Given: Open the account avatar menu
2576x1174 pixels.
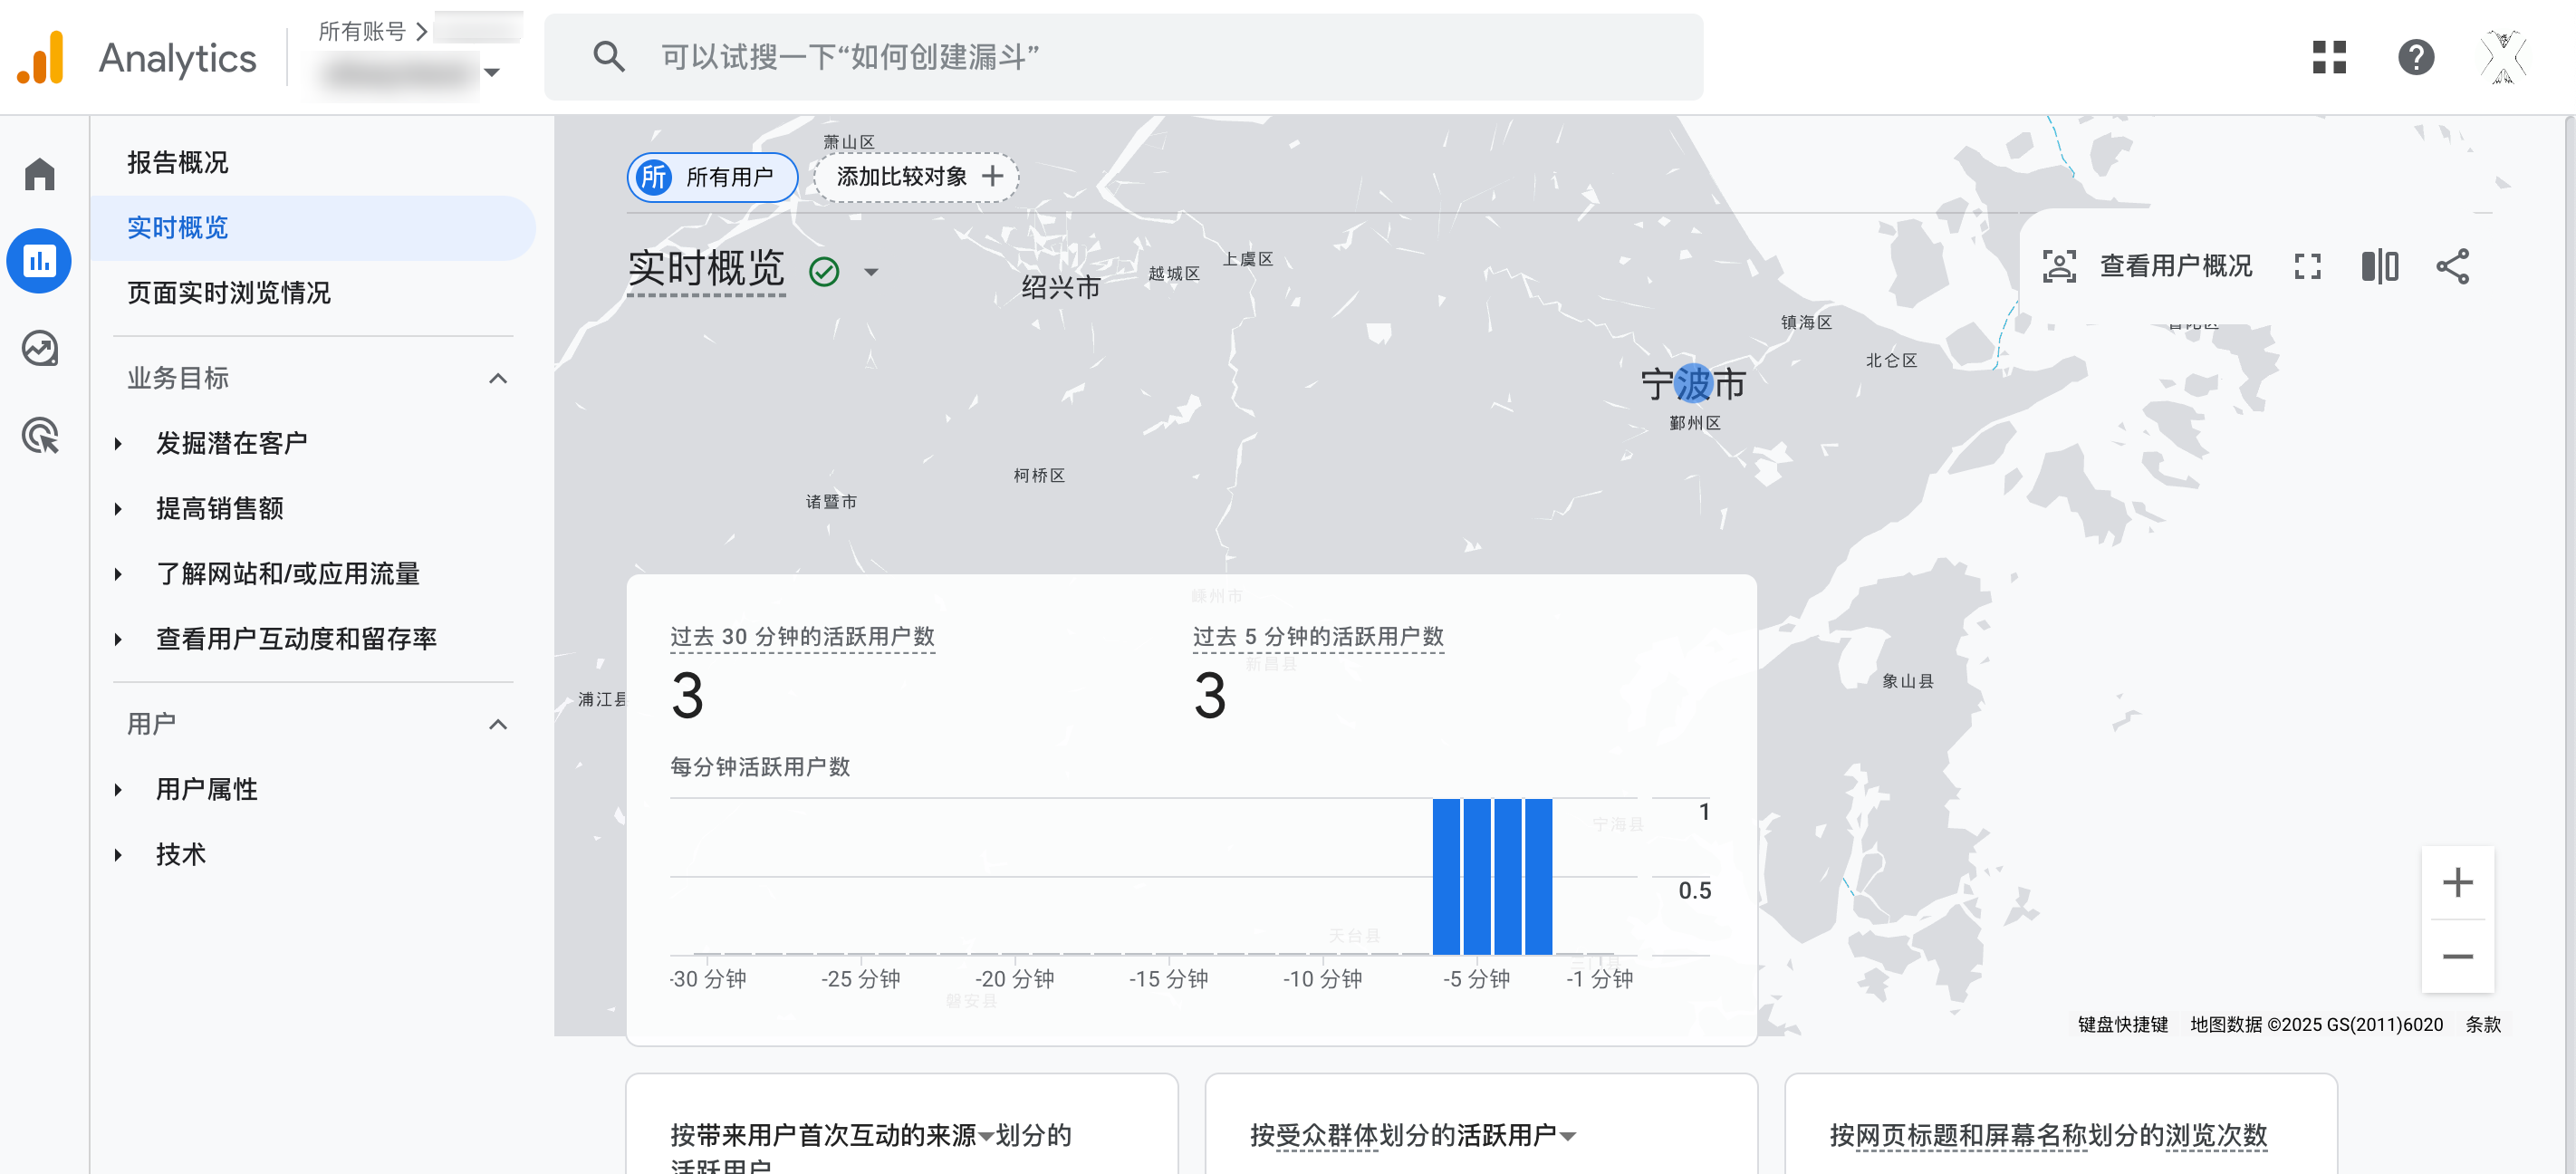Looking at the screenshot, I should (x=2503, y=57).
